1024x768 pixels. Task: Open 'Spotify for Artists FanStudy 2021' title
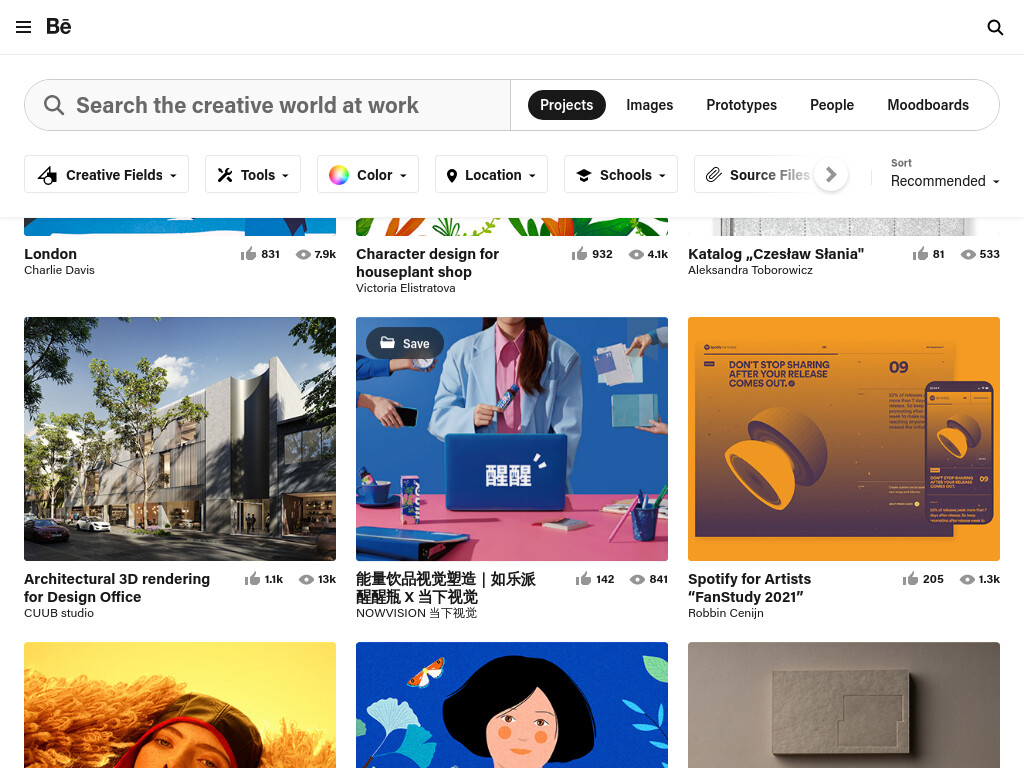point(749,588)
